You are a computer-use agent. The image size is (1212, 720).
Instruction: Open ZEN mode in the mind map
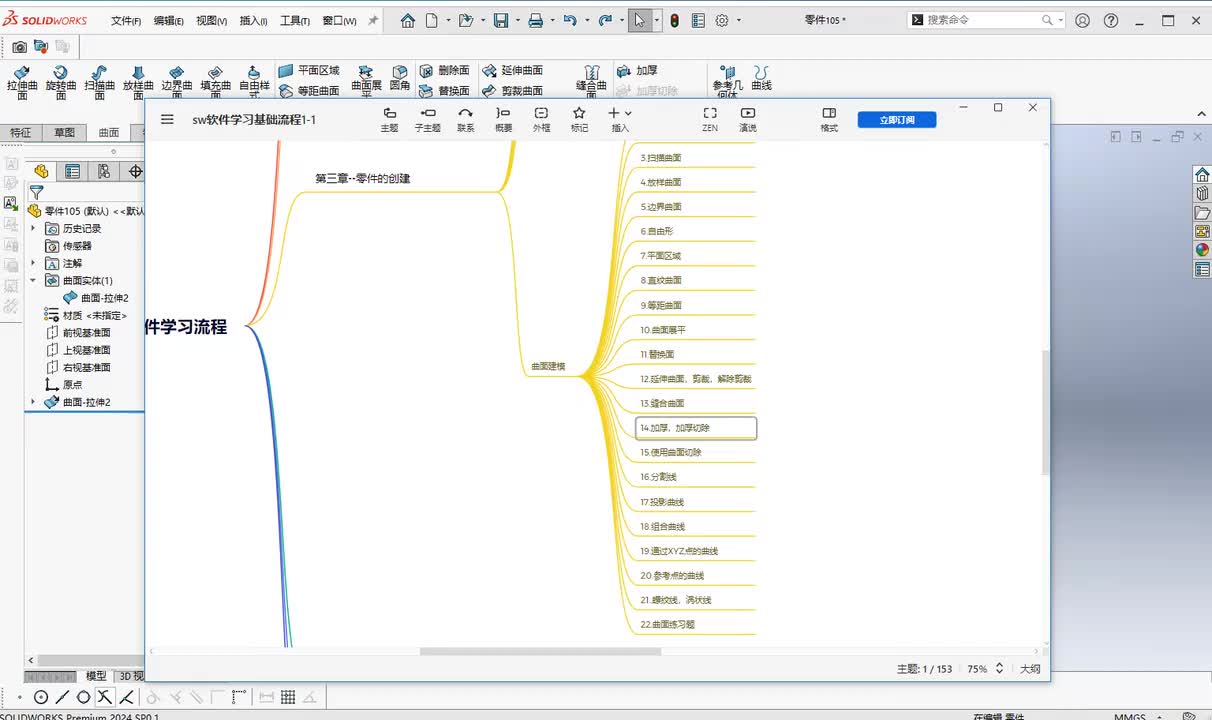(709, 119)
